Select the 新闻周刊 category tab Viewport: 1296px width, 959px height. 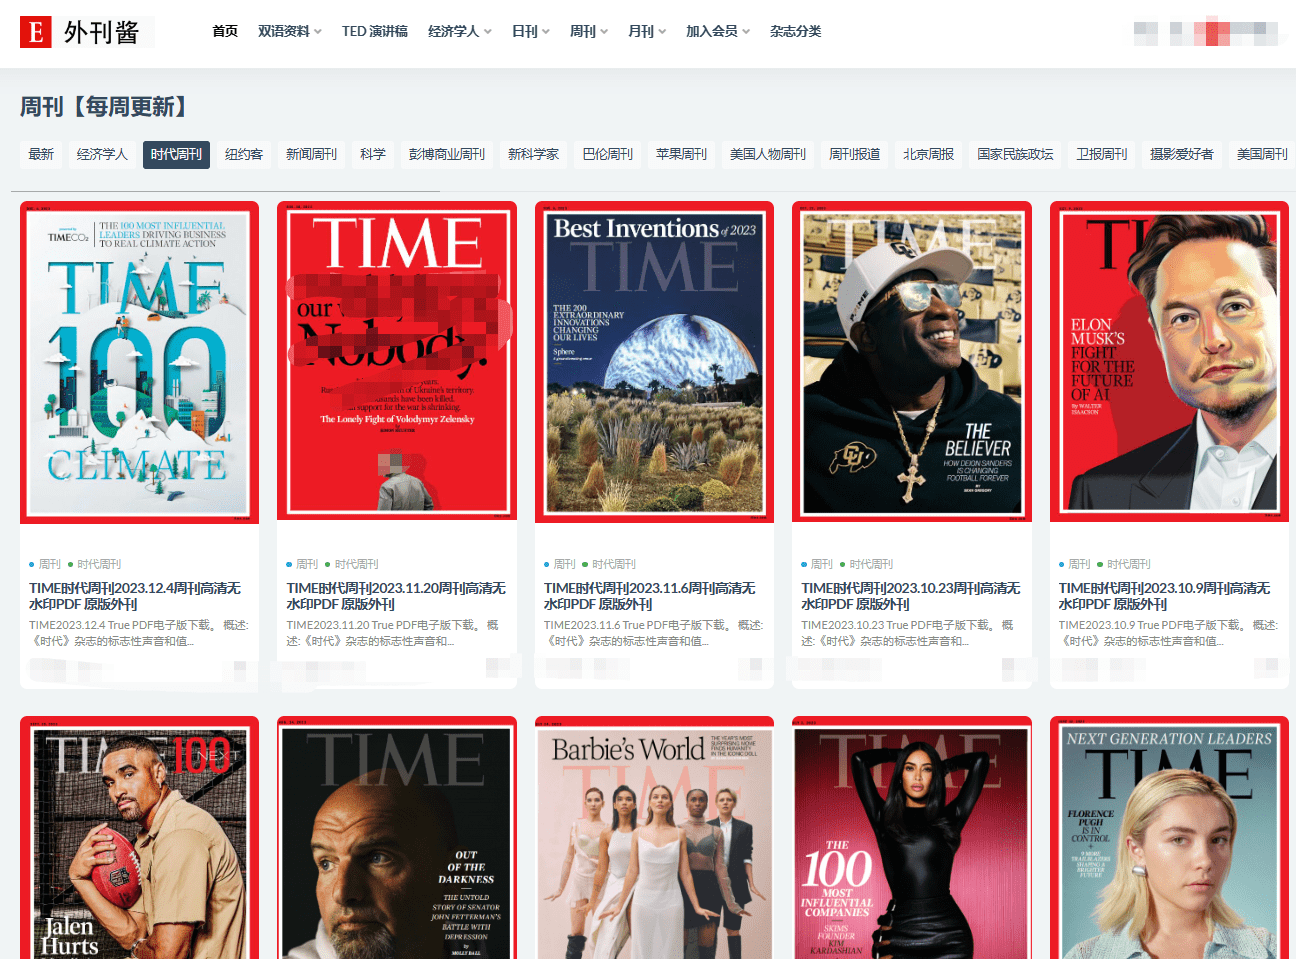point(311,154)
